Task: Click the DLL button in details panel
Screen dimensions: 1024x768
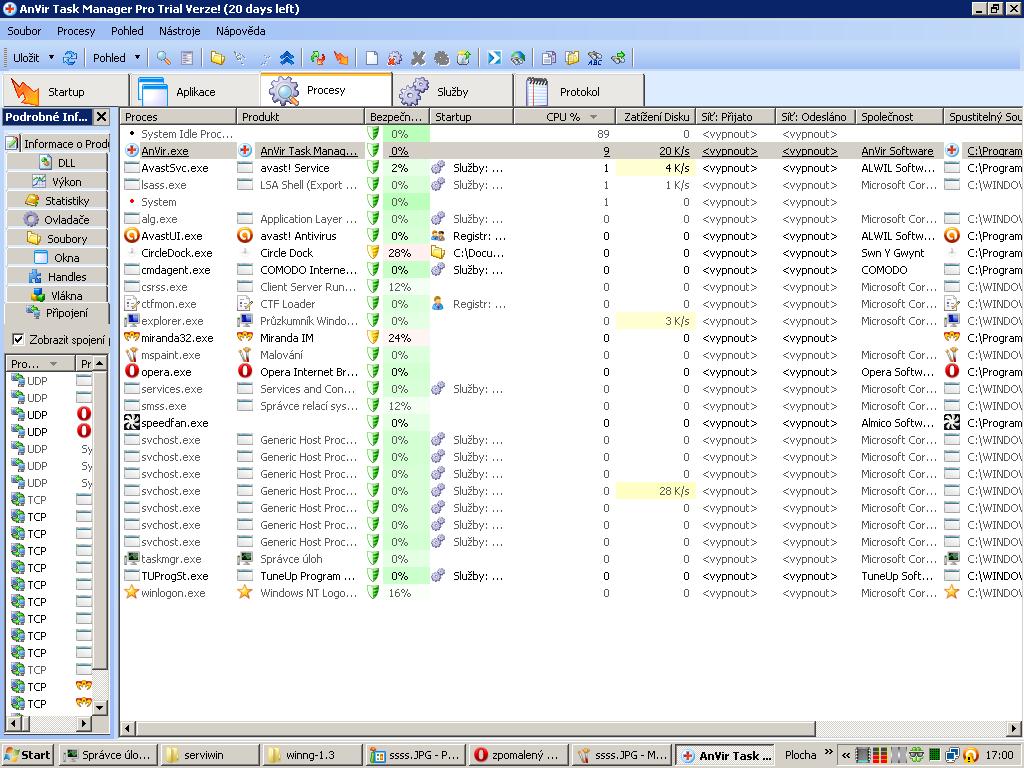Action: coord(57,163)
